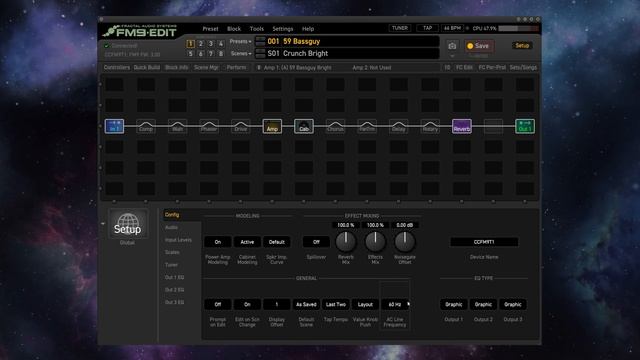Select the purple Reverb block

pyautogui.click(x=462, y=127)
